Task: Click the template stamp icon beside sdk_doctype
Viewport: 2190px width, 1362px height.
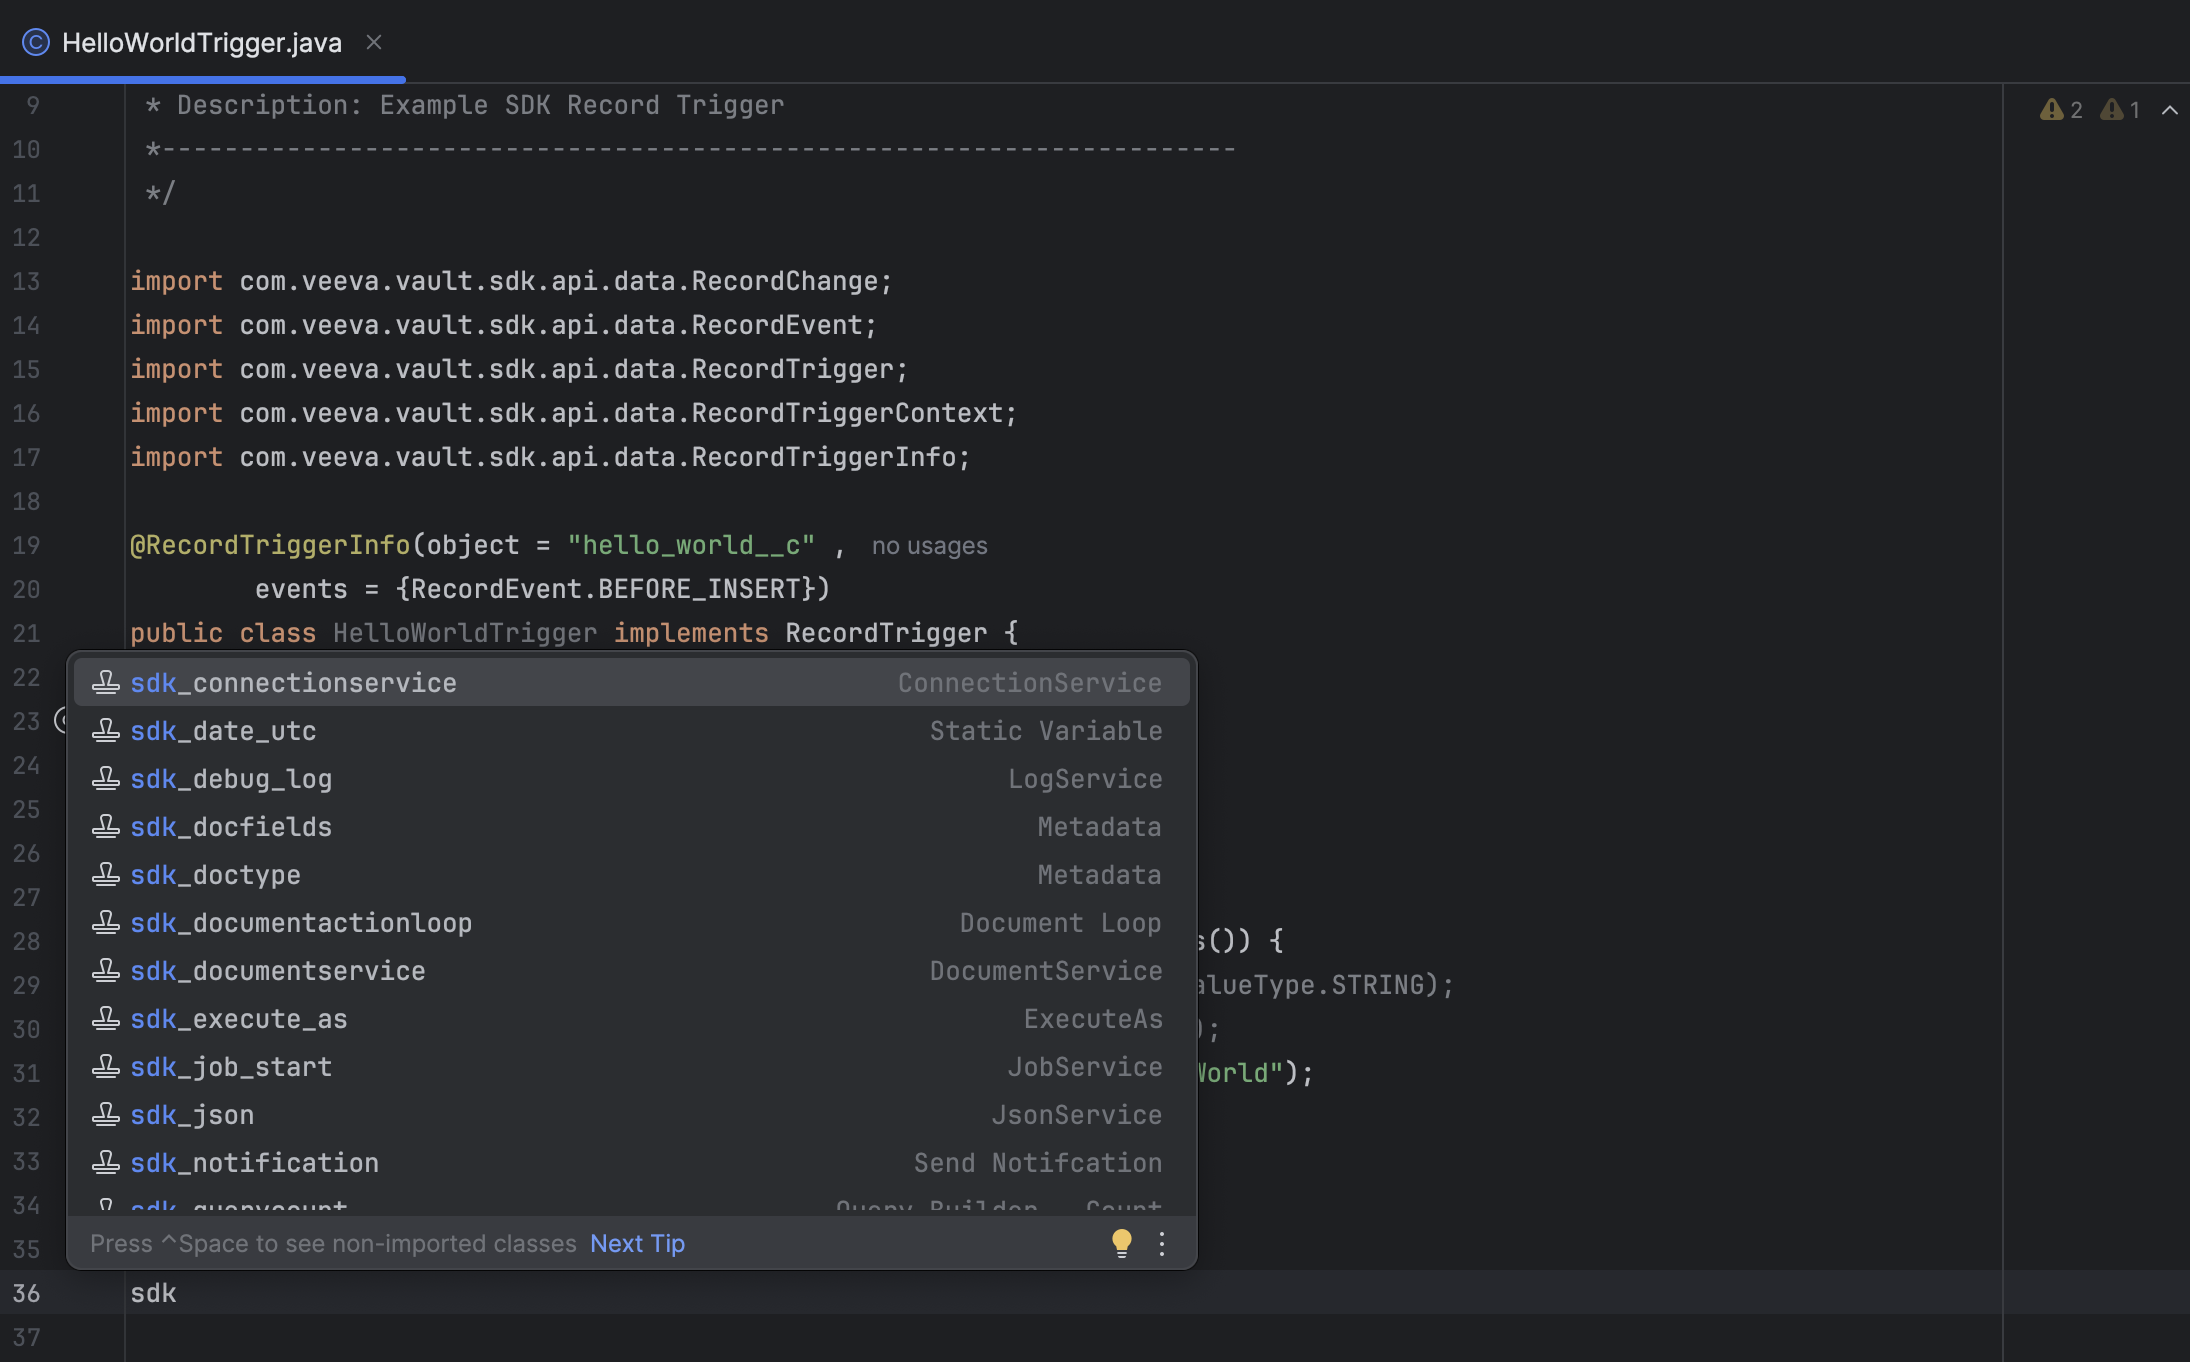Action: [x=106, y=874]
